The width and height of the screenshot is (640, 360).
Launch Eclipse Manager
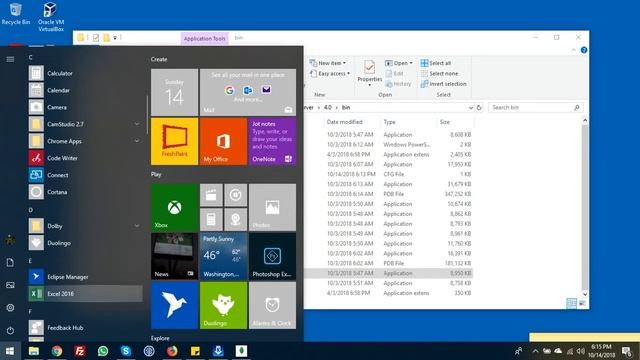[85, 277]
